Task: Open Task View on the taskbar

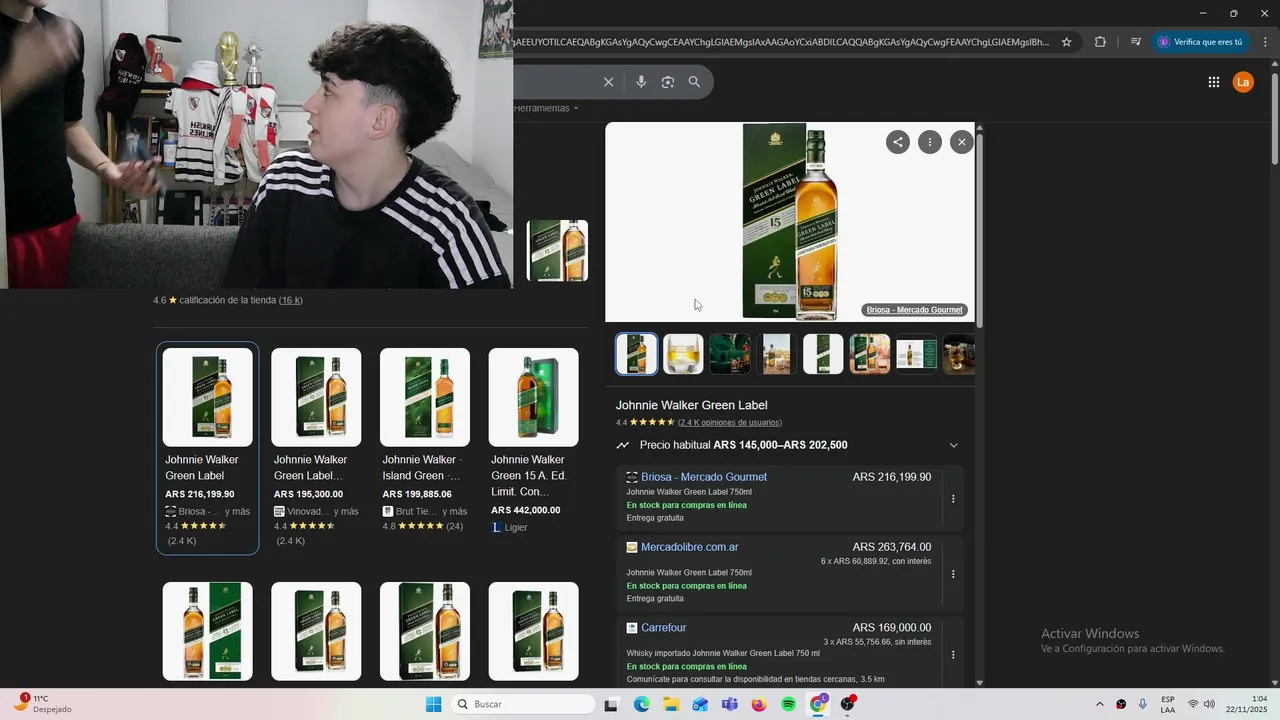Action: tap(611, 704)
